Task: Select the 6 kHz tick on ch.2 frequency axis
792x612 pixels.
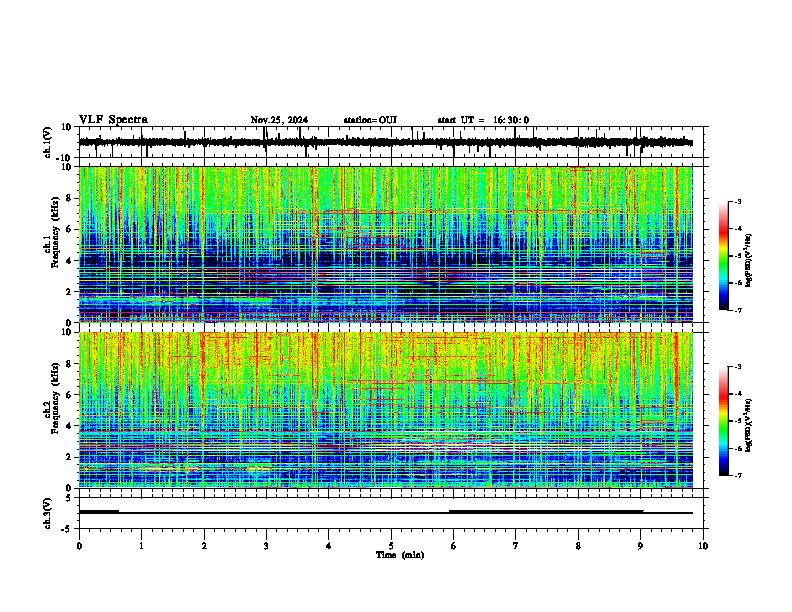Action: click(69, 394)
